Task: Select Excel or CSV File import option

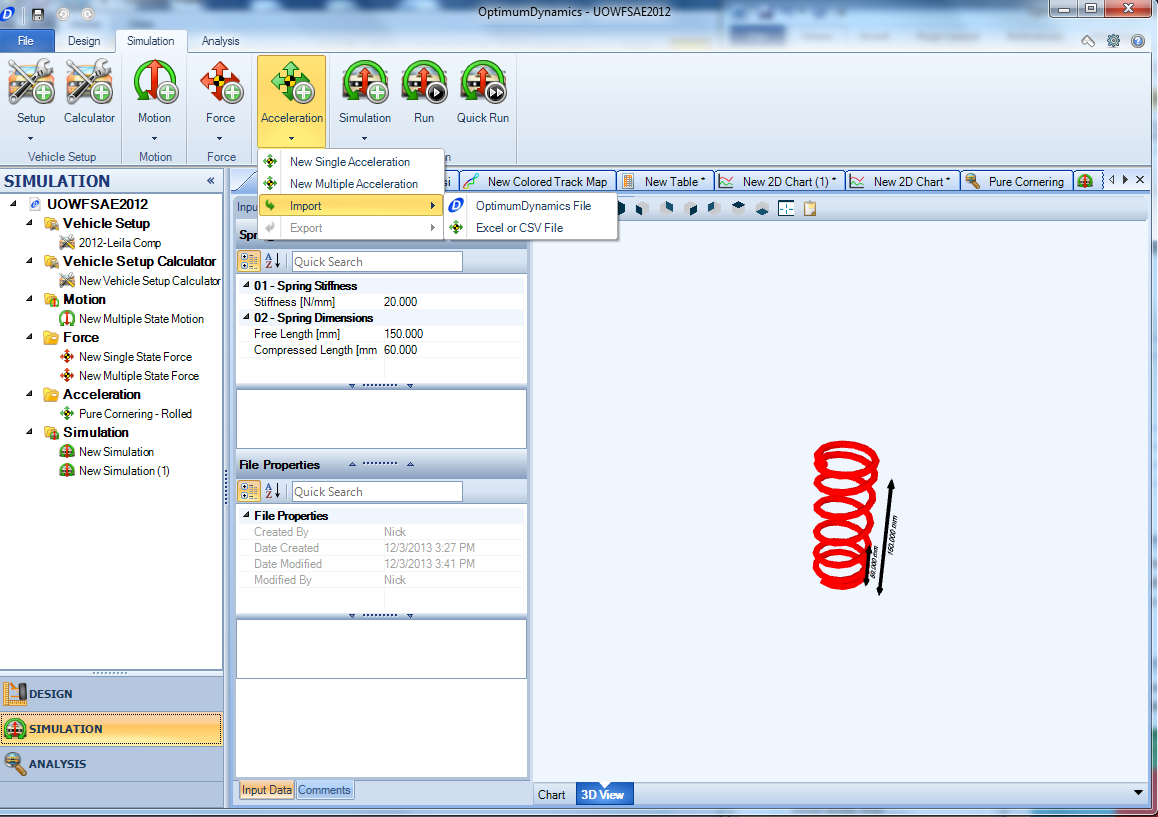Action: [x=519, y=228]
